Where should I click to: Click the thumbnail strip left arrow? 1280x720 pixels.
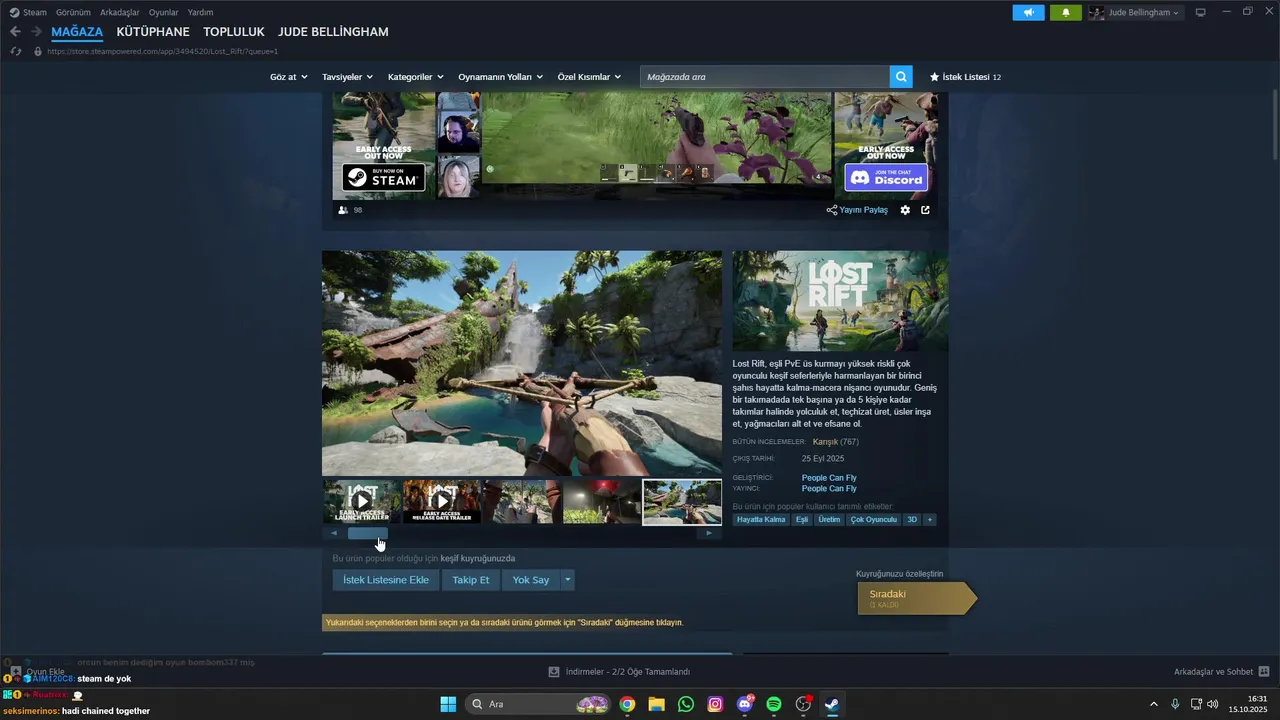tap(334, 533)
